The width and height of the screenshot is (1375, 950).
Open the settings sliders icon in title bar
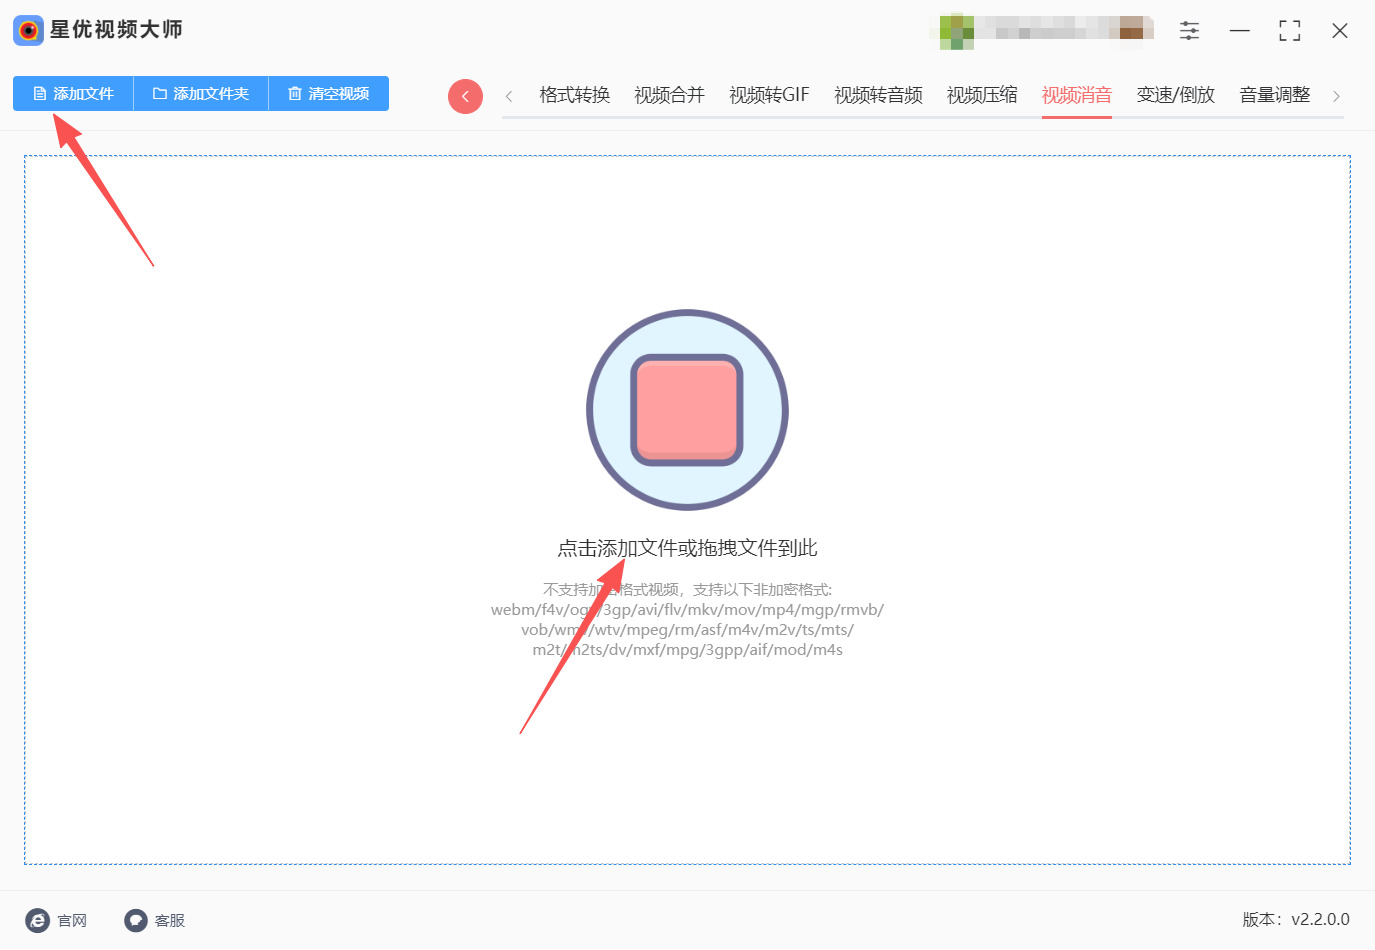tap(1189, 31)
